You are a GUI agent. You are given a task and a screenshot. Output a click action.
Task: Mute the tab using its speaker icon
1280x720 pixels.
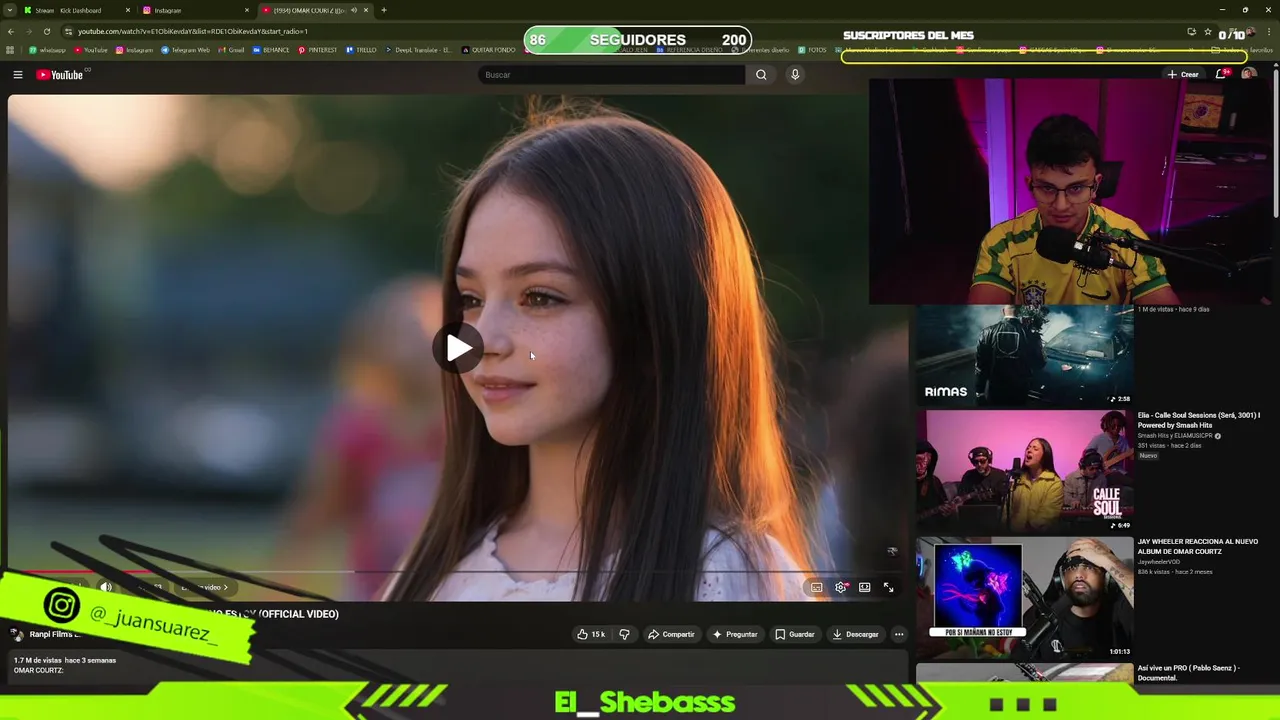tap(353, 10)
